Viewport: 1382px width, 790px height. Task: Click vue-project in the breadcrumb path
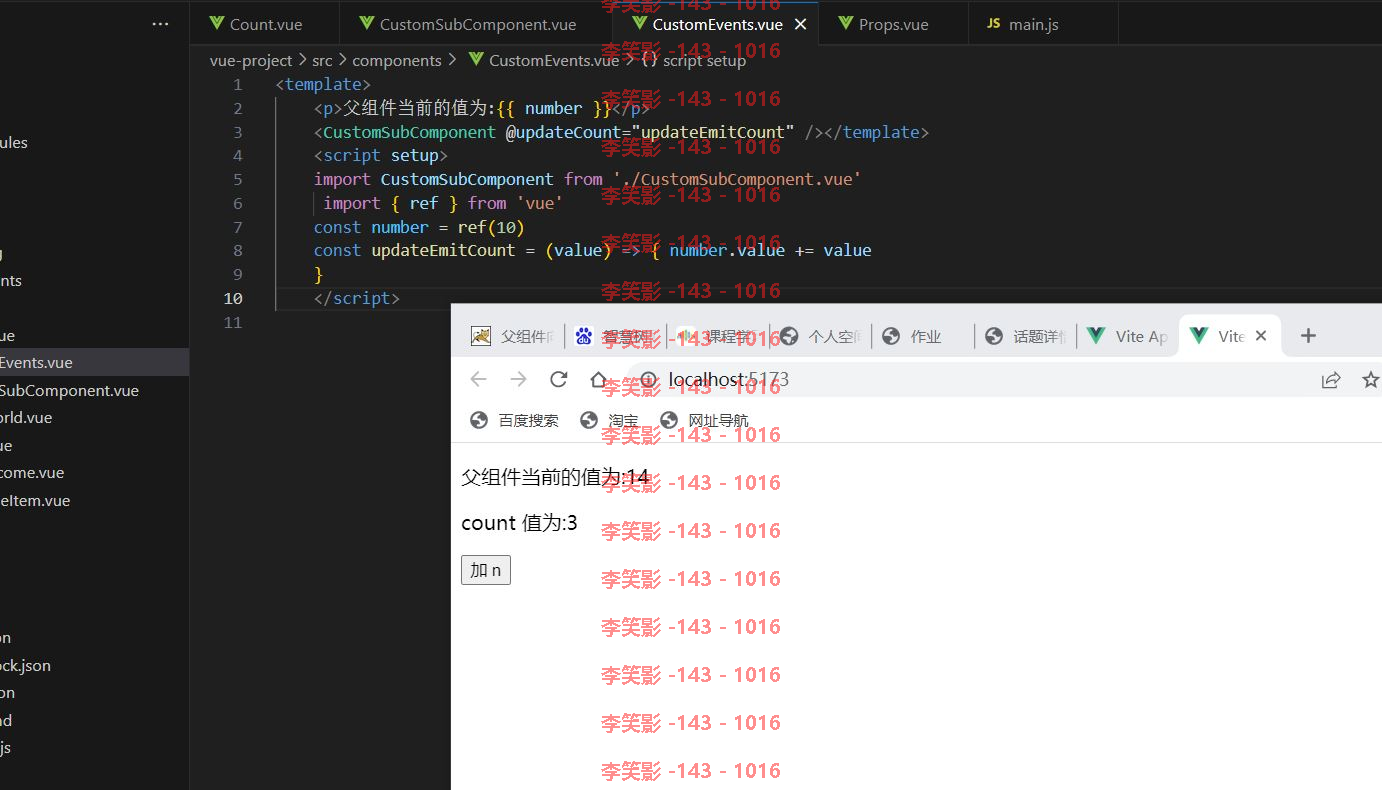coord(251,60)
